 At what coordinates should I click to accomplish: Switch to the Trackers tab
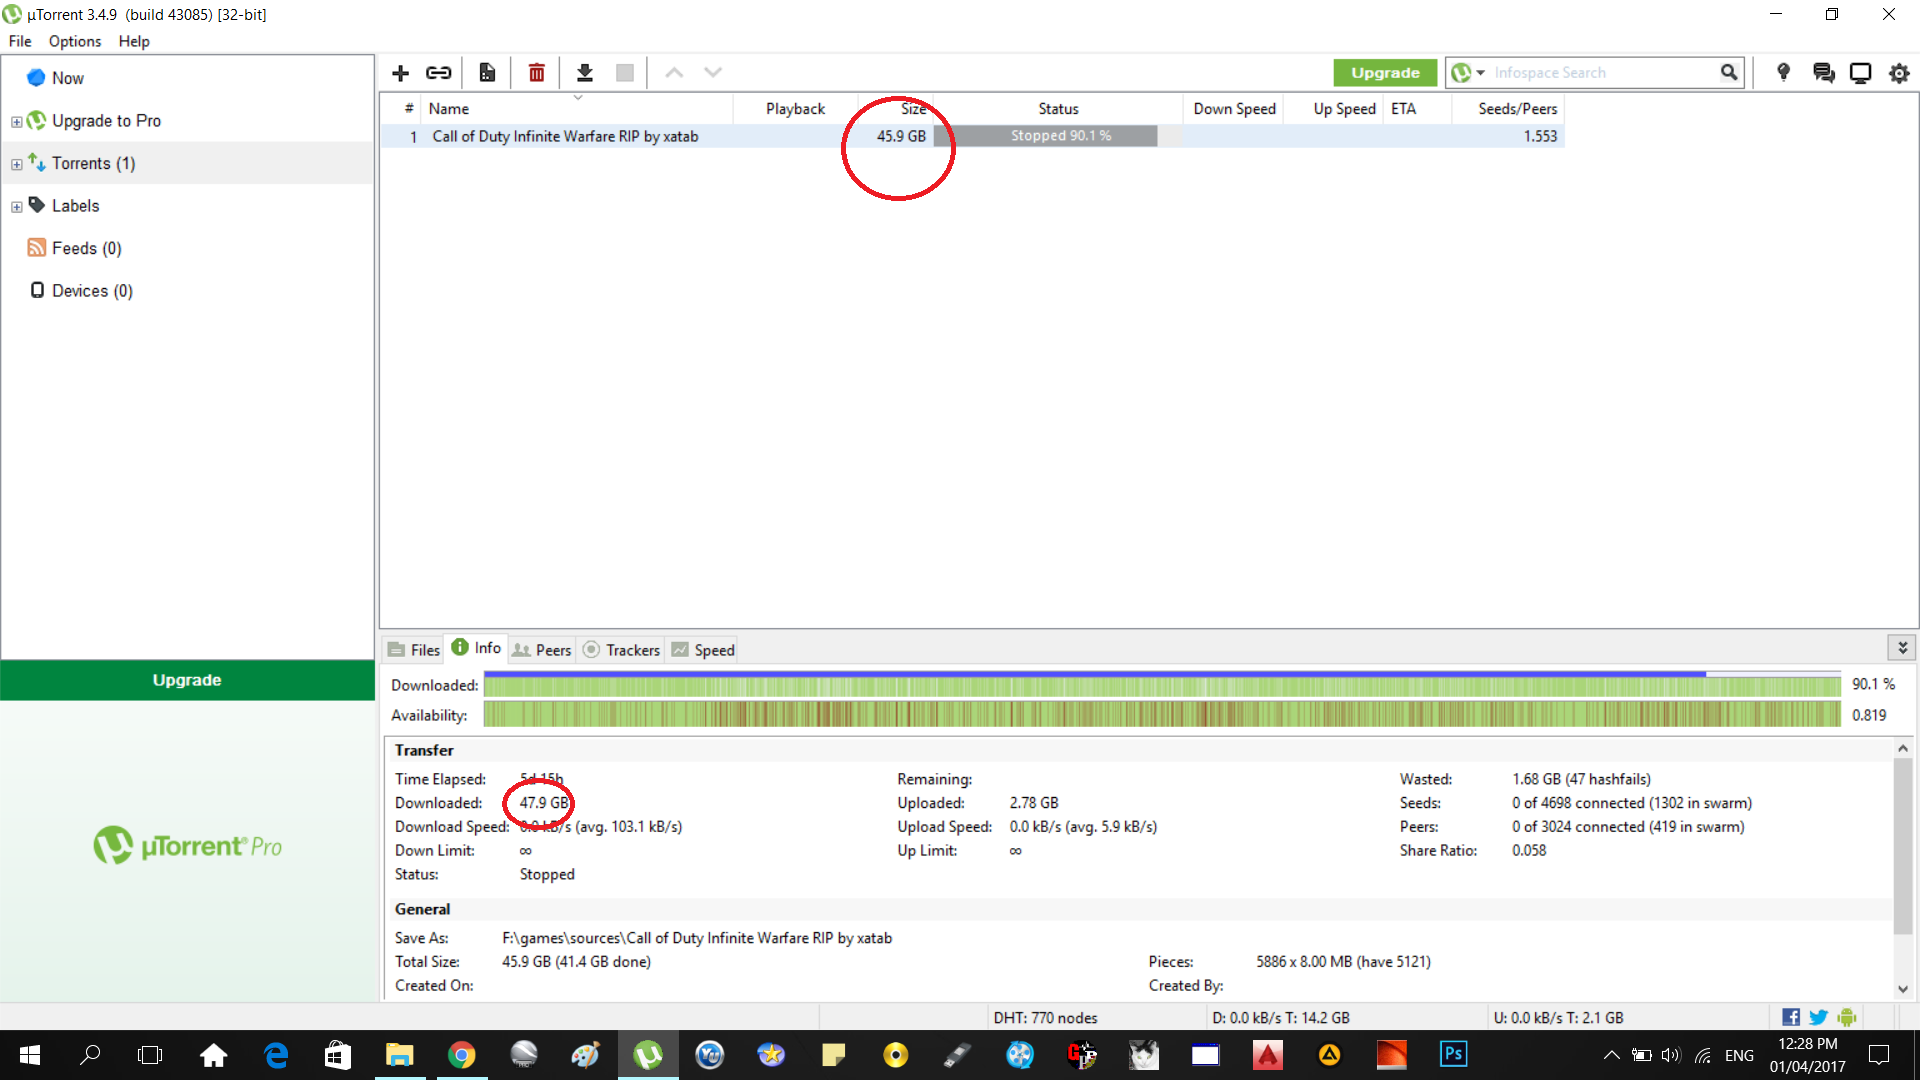pyautogui.click(x=621, y=650)
